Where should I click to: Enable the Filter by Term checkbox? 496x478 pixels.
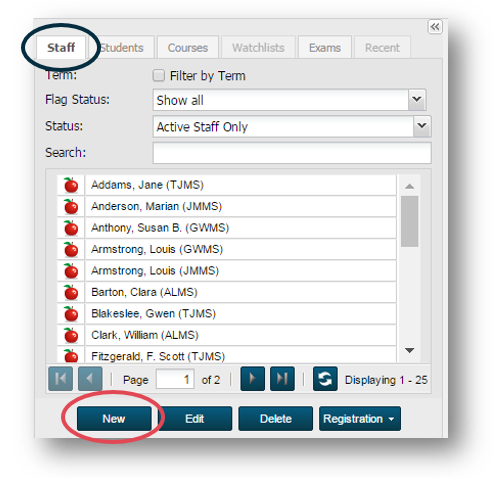(x=159, y=75)
